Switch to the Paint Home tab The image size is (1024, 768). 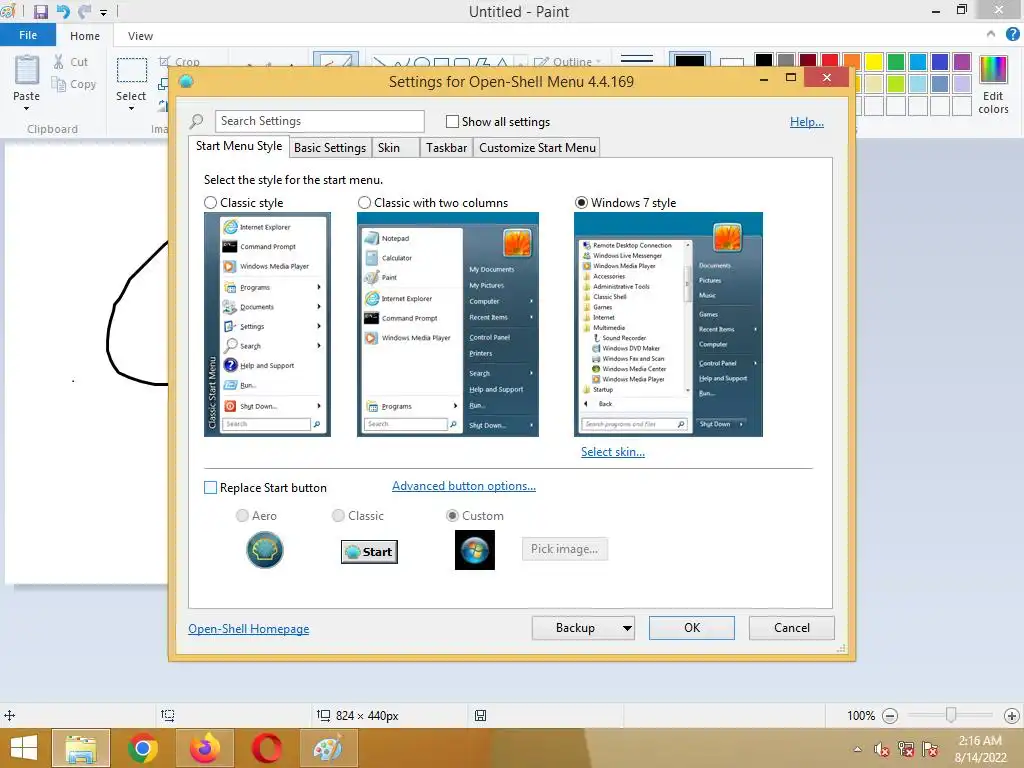(85, 36)
